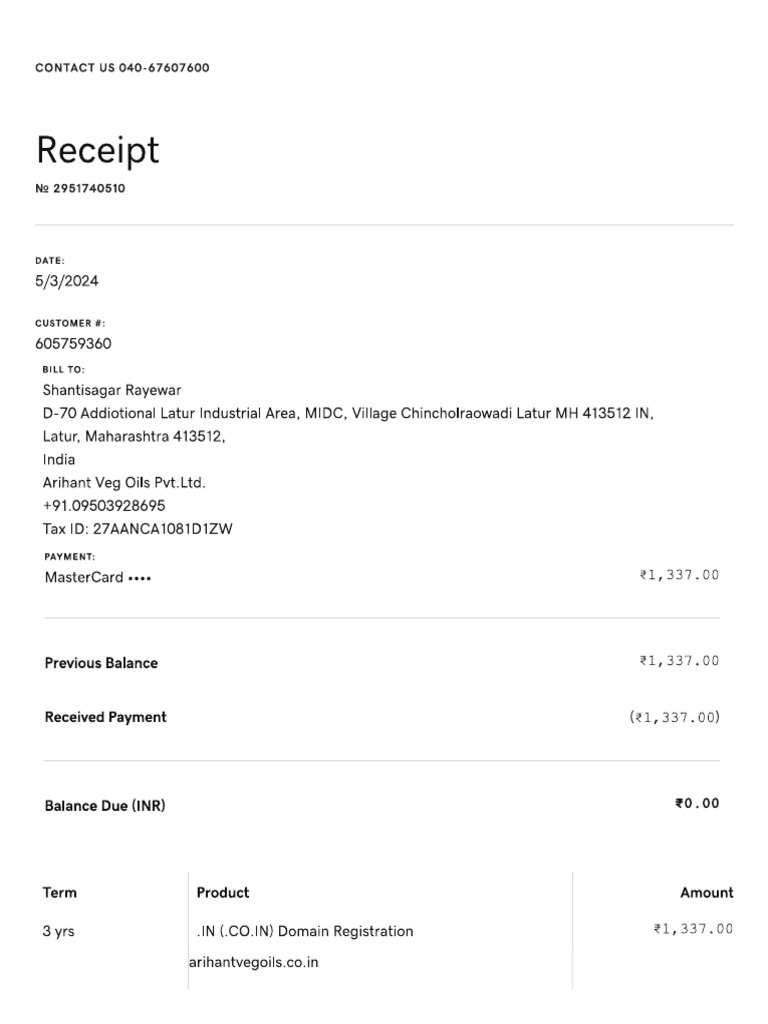The width and height of the screenshot is (768, 1024).
Task: Click the D-70 Latur Industrial Area address line
Action: [x=348, y=413]
